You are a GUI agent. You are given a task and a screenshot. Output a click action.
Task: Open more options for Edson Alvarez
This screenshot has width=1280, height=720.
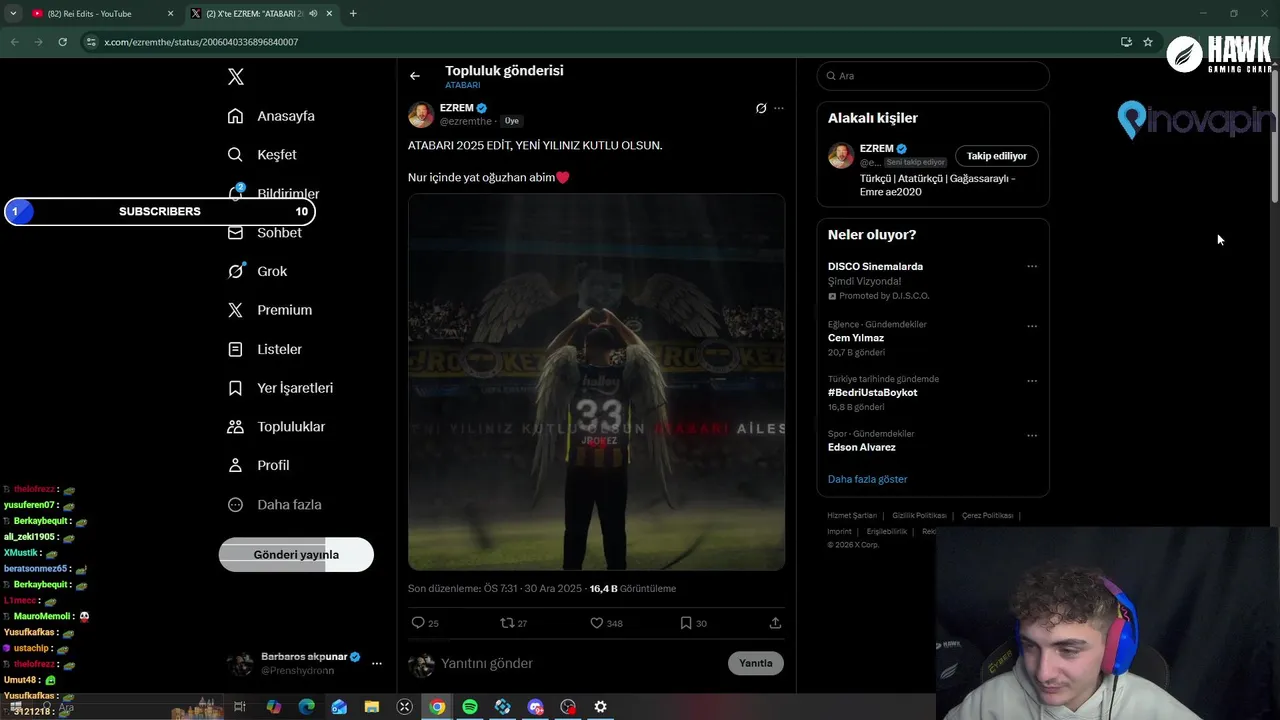pyautogui.click(x=1032, y=436)
